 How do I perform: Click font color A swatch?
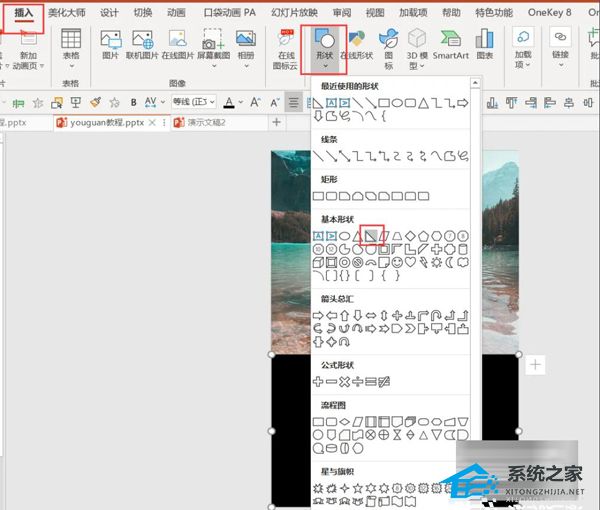coord(229,102)
